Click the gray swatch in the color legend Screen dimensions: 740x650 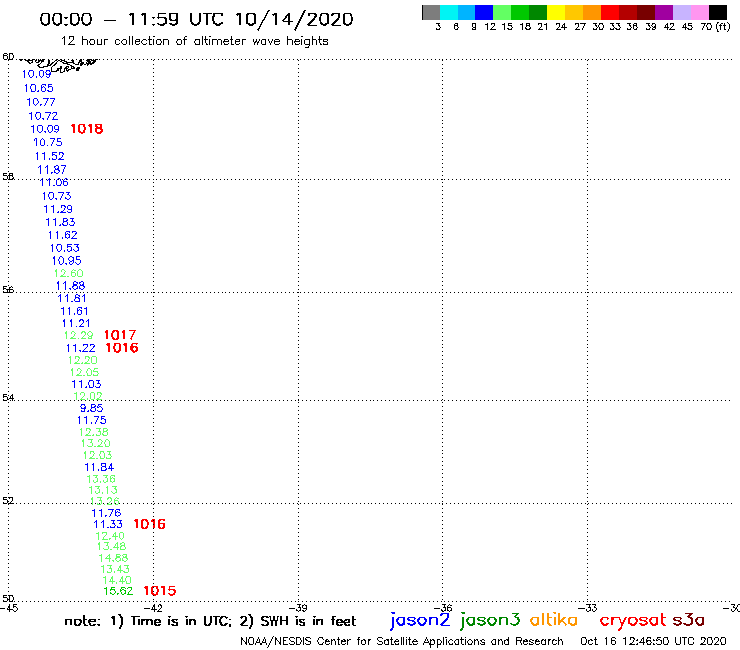431,12
